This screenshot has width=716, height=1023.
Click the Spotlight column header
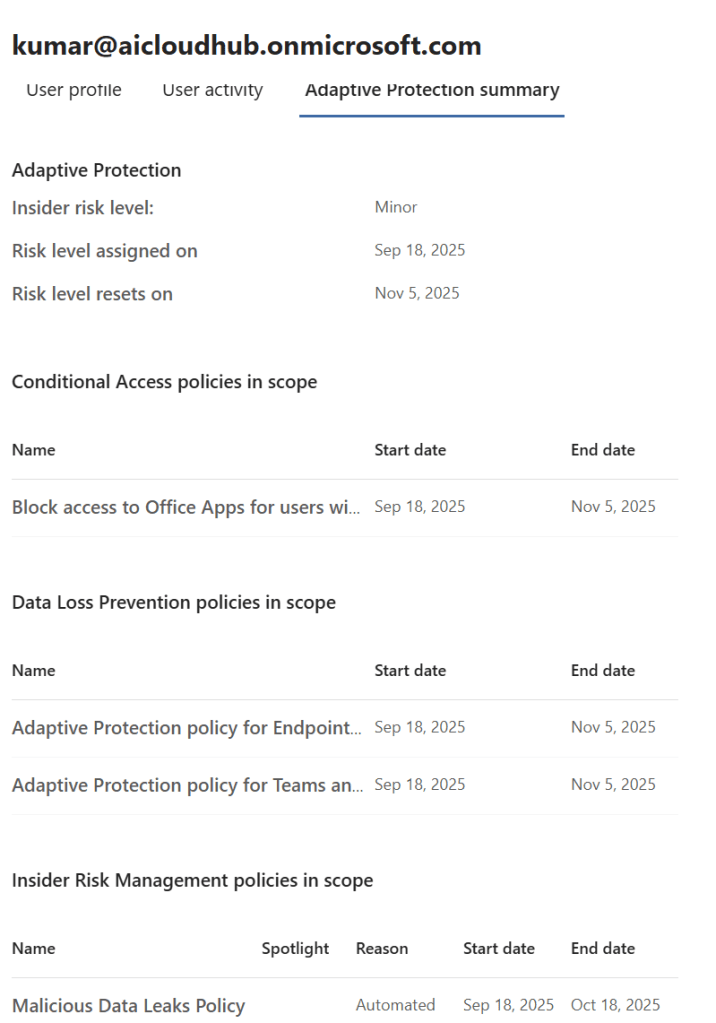point(295,948)
